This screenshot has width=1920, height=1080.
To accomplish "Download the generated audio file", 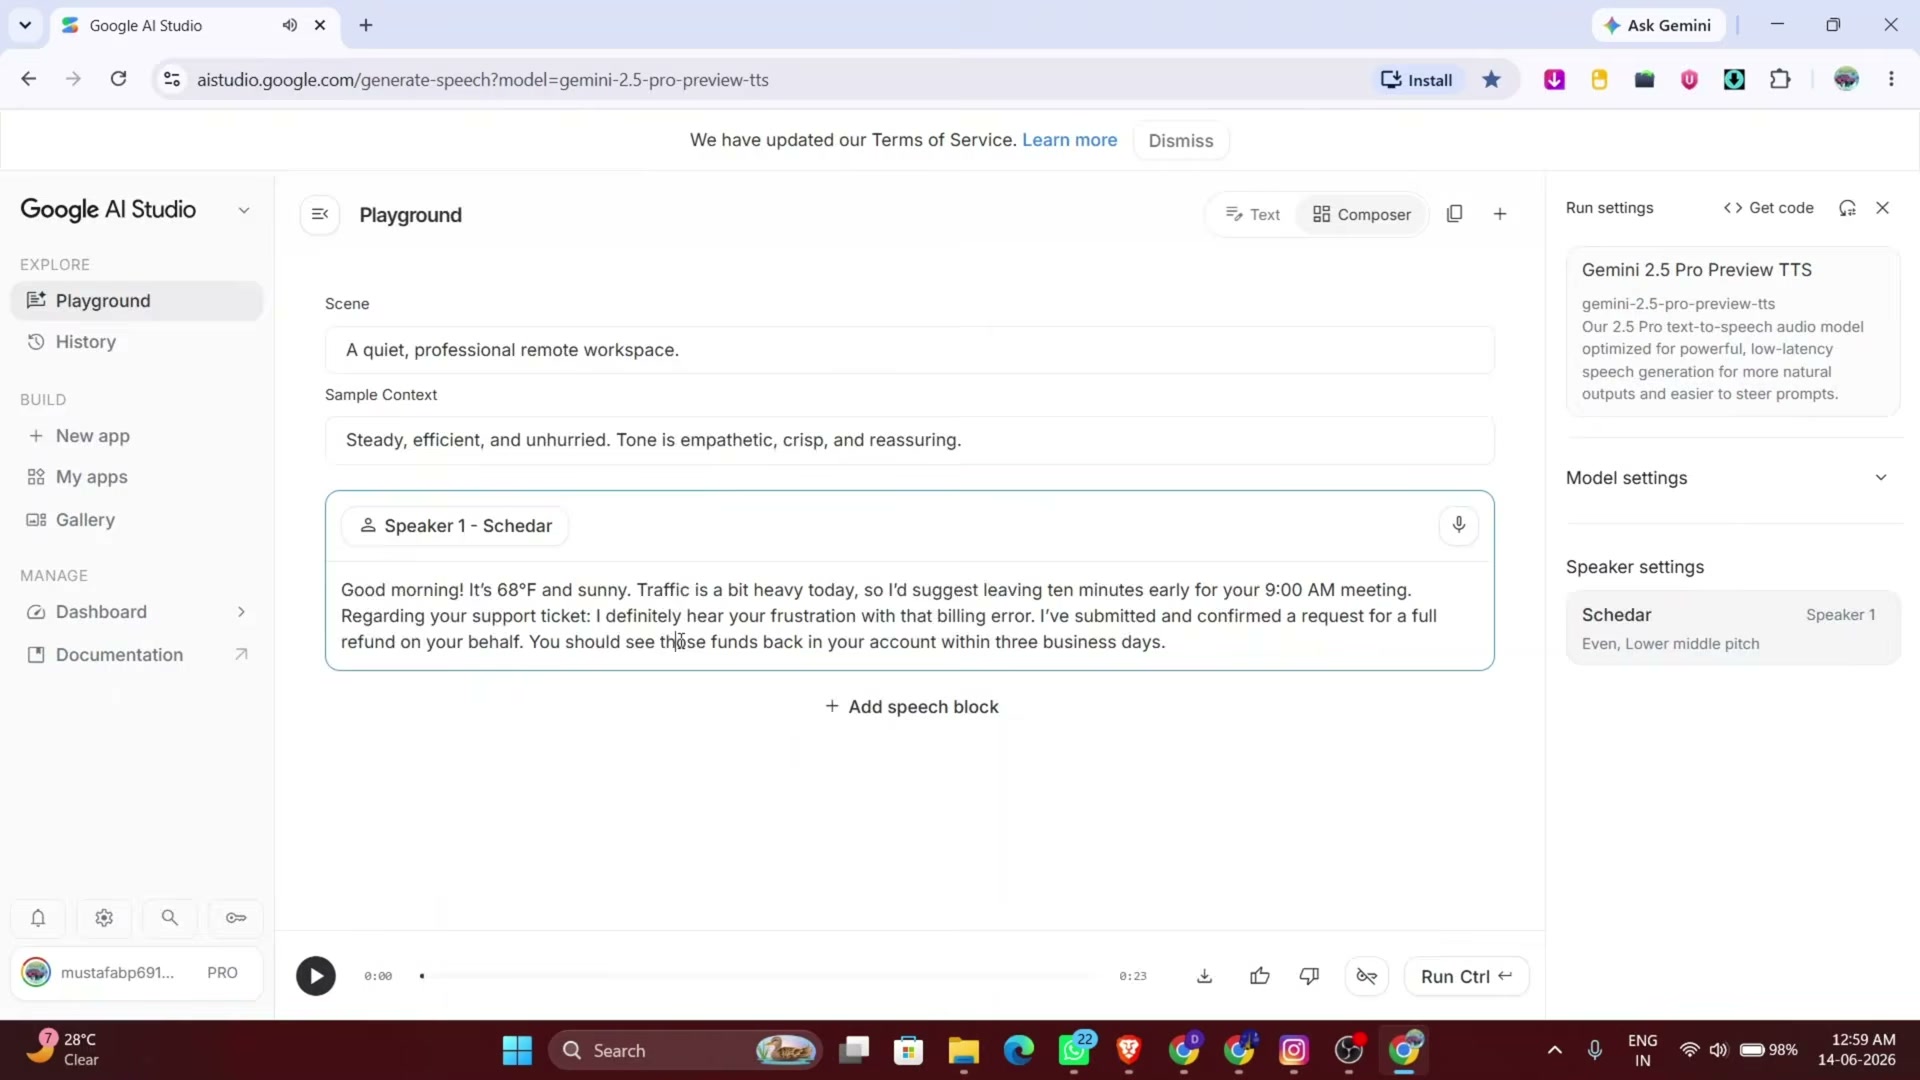I will pos(1204,976).
